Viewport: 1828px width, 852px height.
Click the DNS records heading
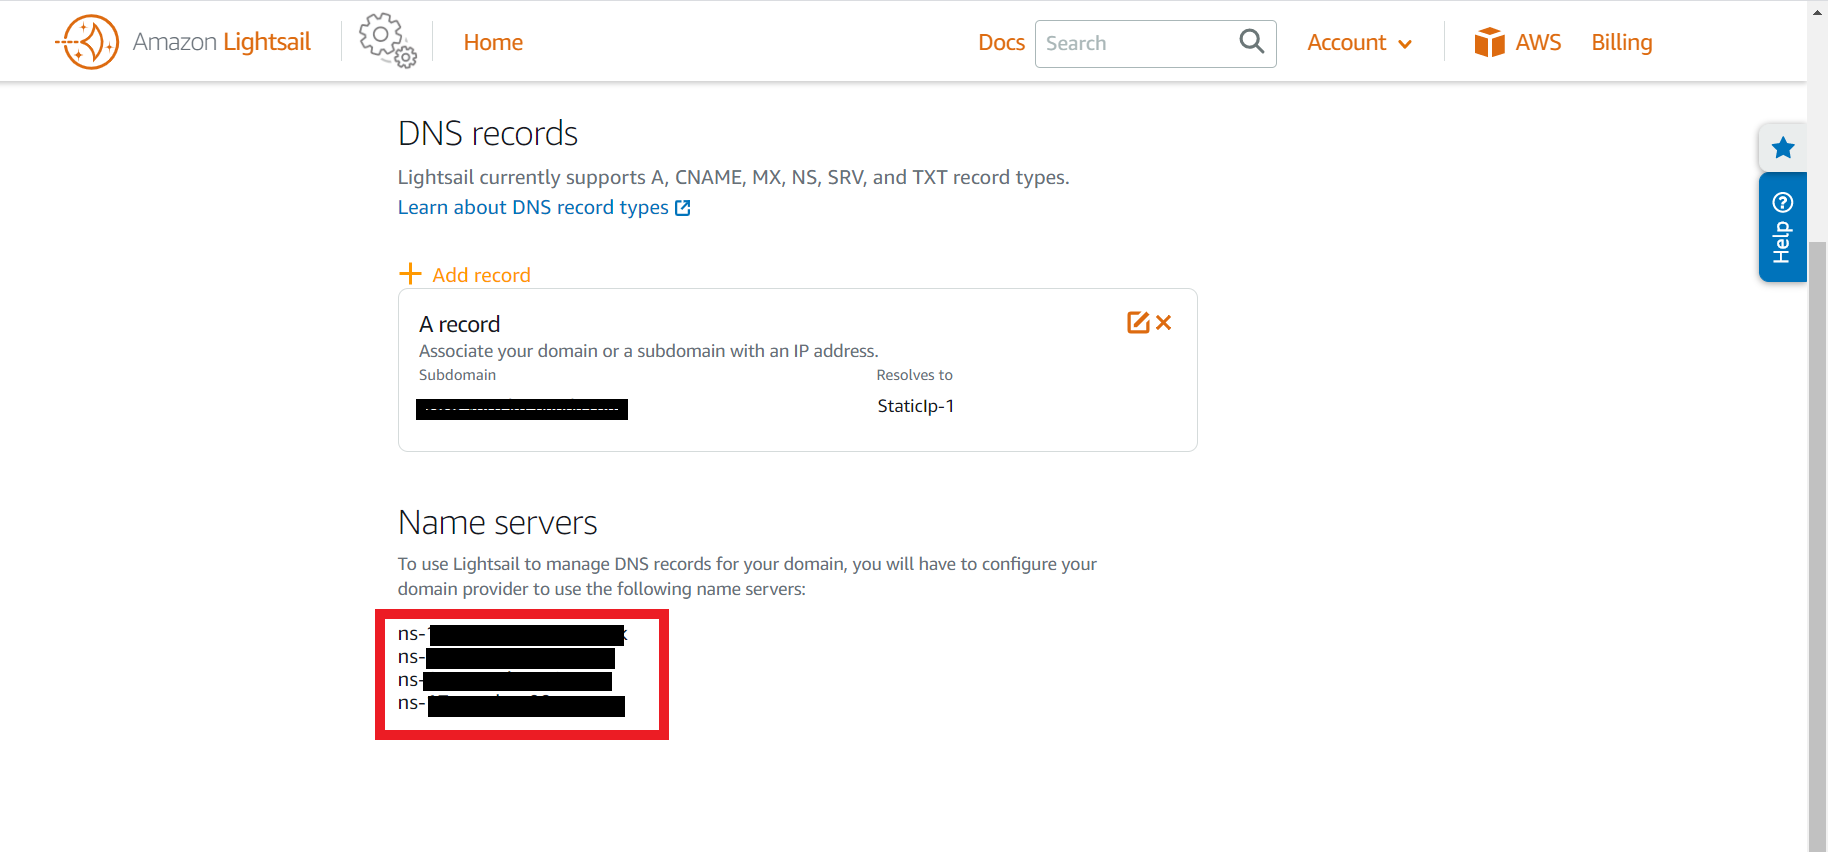[x=488, y=133]
